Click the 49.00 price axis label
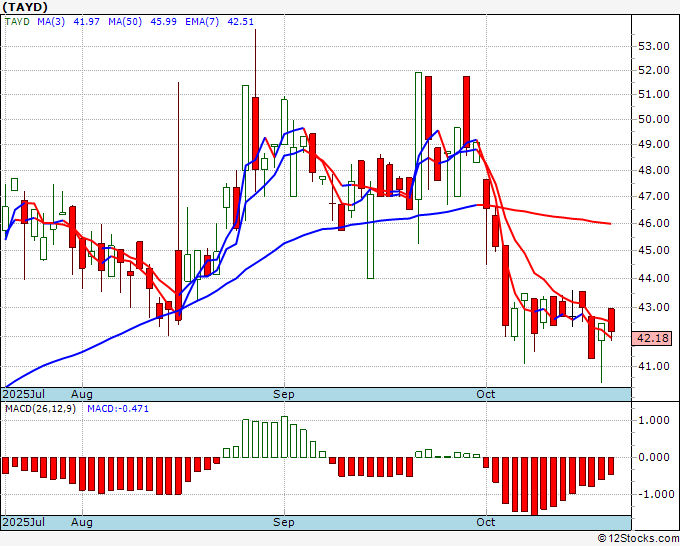Viewport: 680px width, 546px height. 654,144
